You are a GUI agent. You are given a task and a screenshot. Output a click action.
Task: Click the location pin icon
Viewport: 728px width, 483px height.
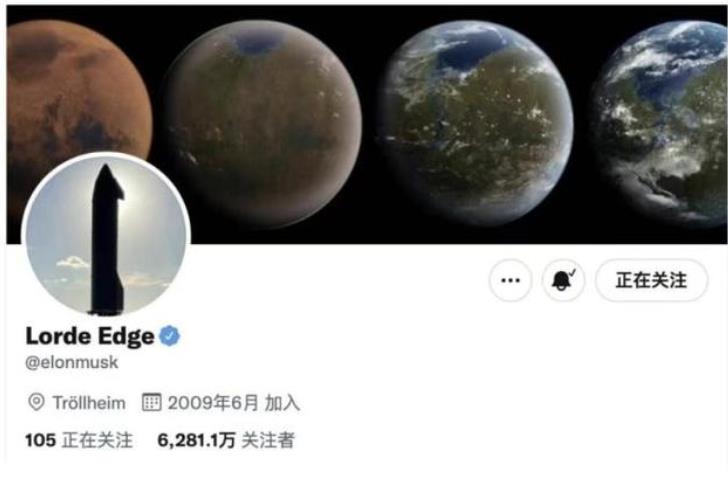pyautogui.click(x=36, y=402)
